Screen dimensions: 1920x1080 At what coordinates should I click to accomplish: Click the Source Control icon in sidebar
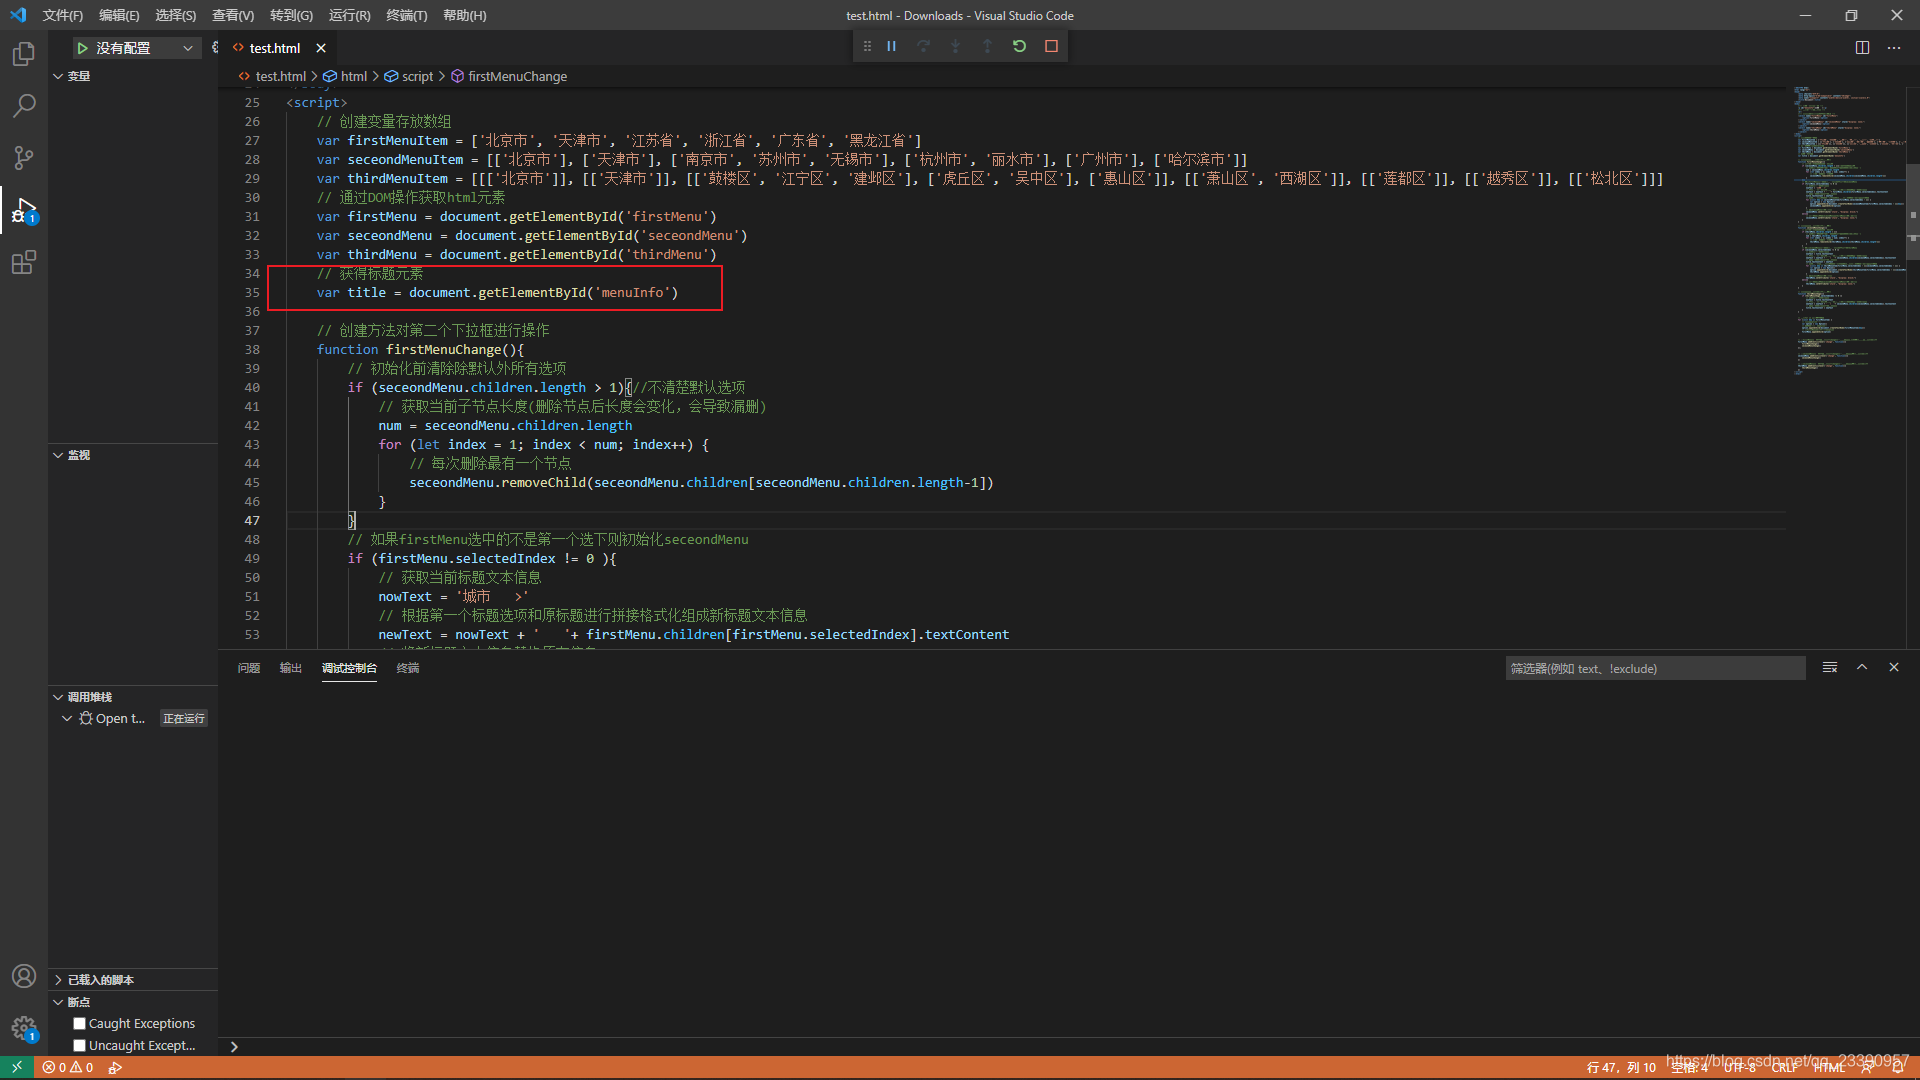[24, 157]
